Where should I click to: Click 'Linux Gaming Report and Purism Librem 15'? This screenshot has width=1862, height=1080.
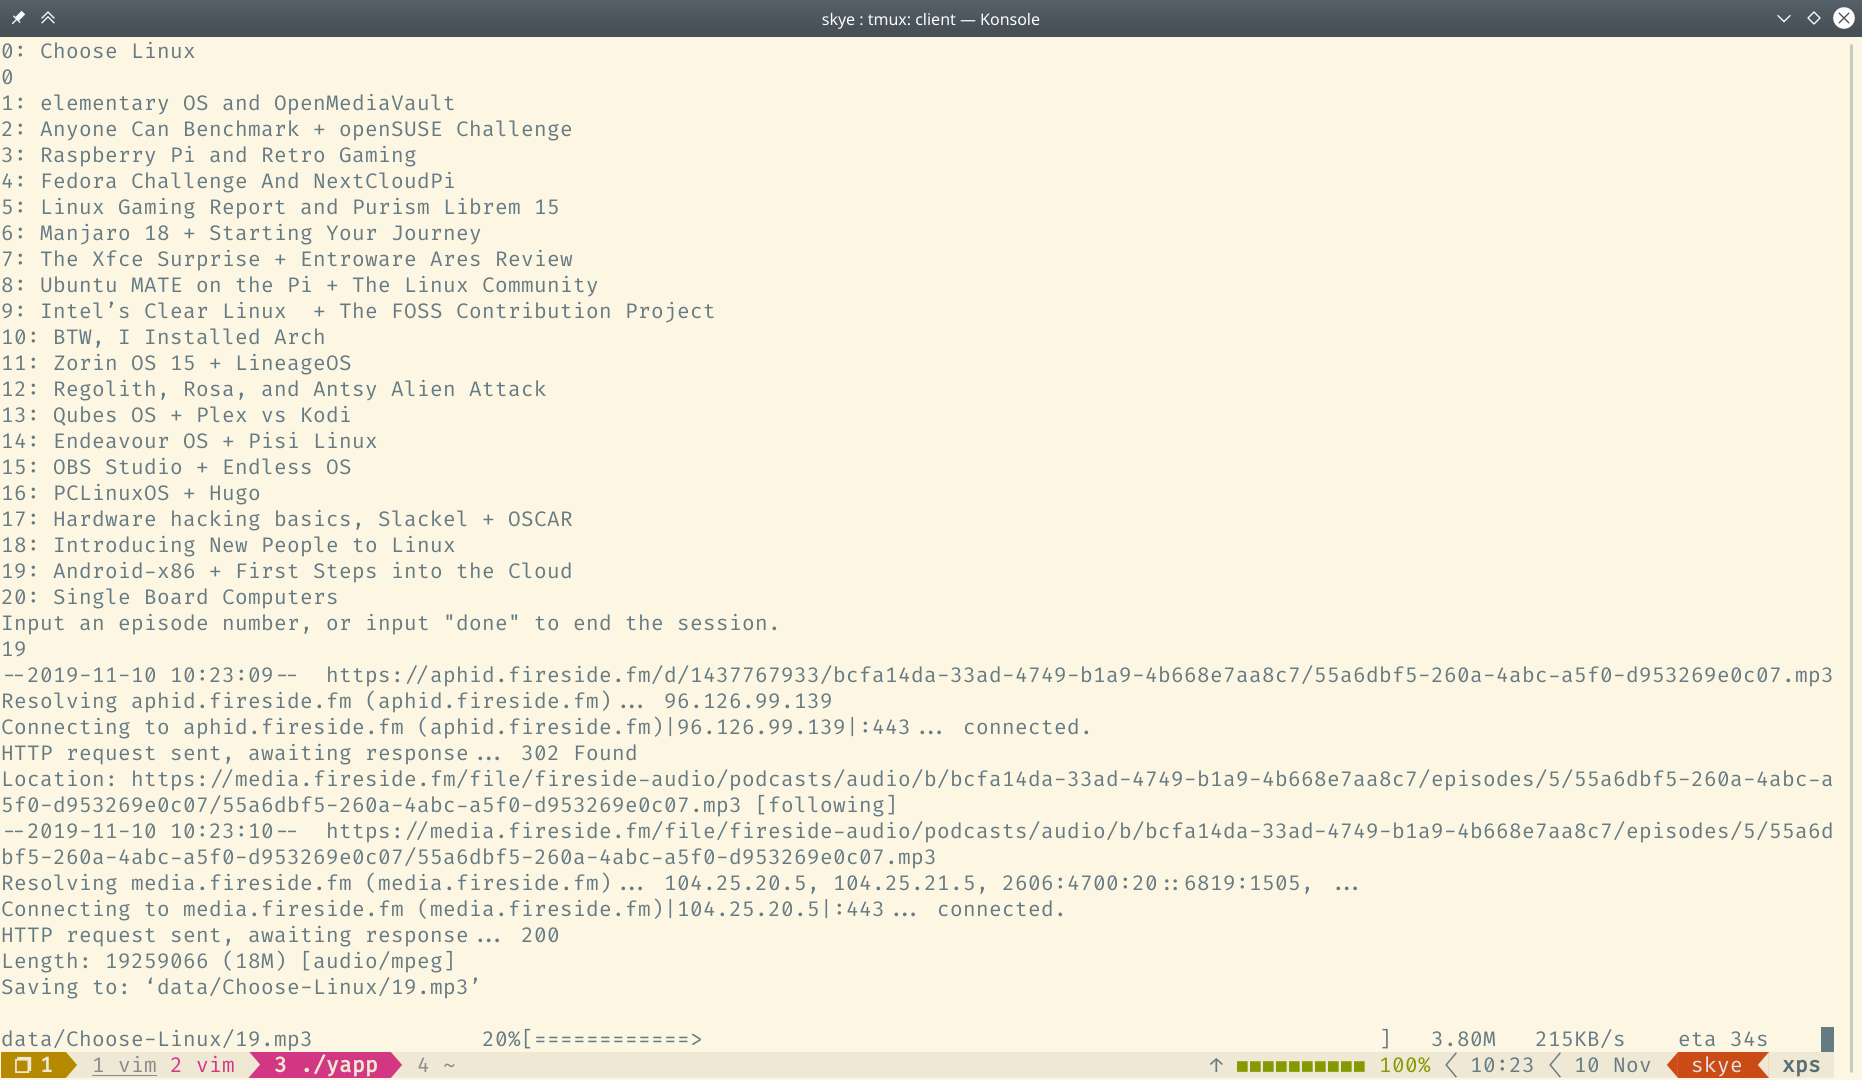[280, 207]
